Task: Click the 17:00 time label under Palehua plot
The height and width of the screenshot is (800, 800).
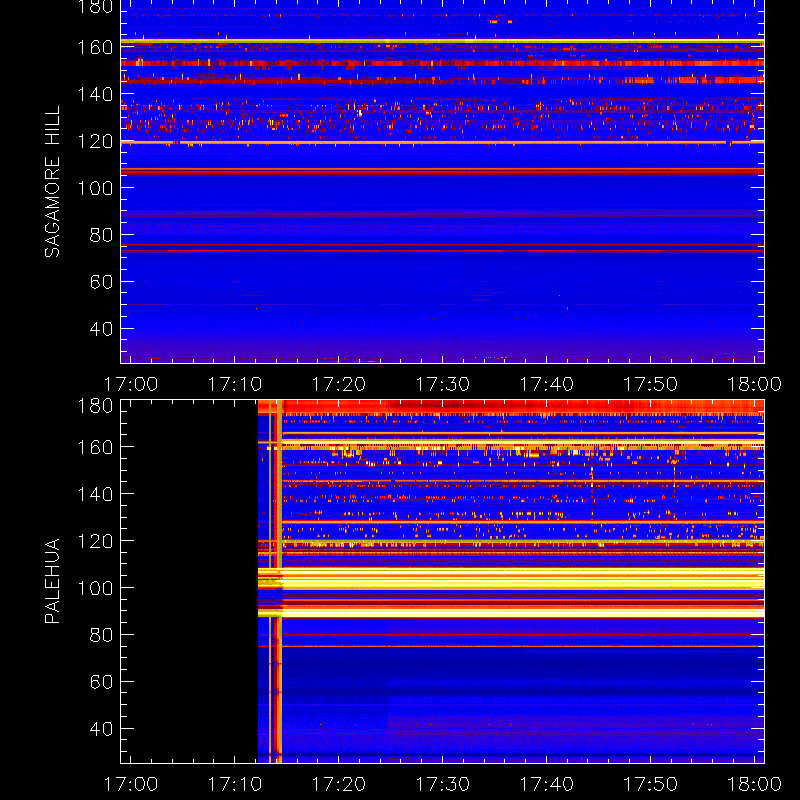Action: (x=131, y=784)
